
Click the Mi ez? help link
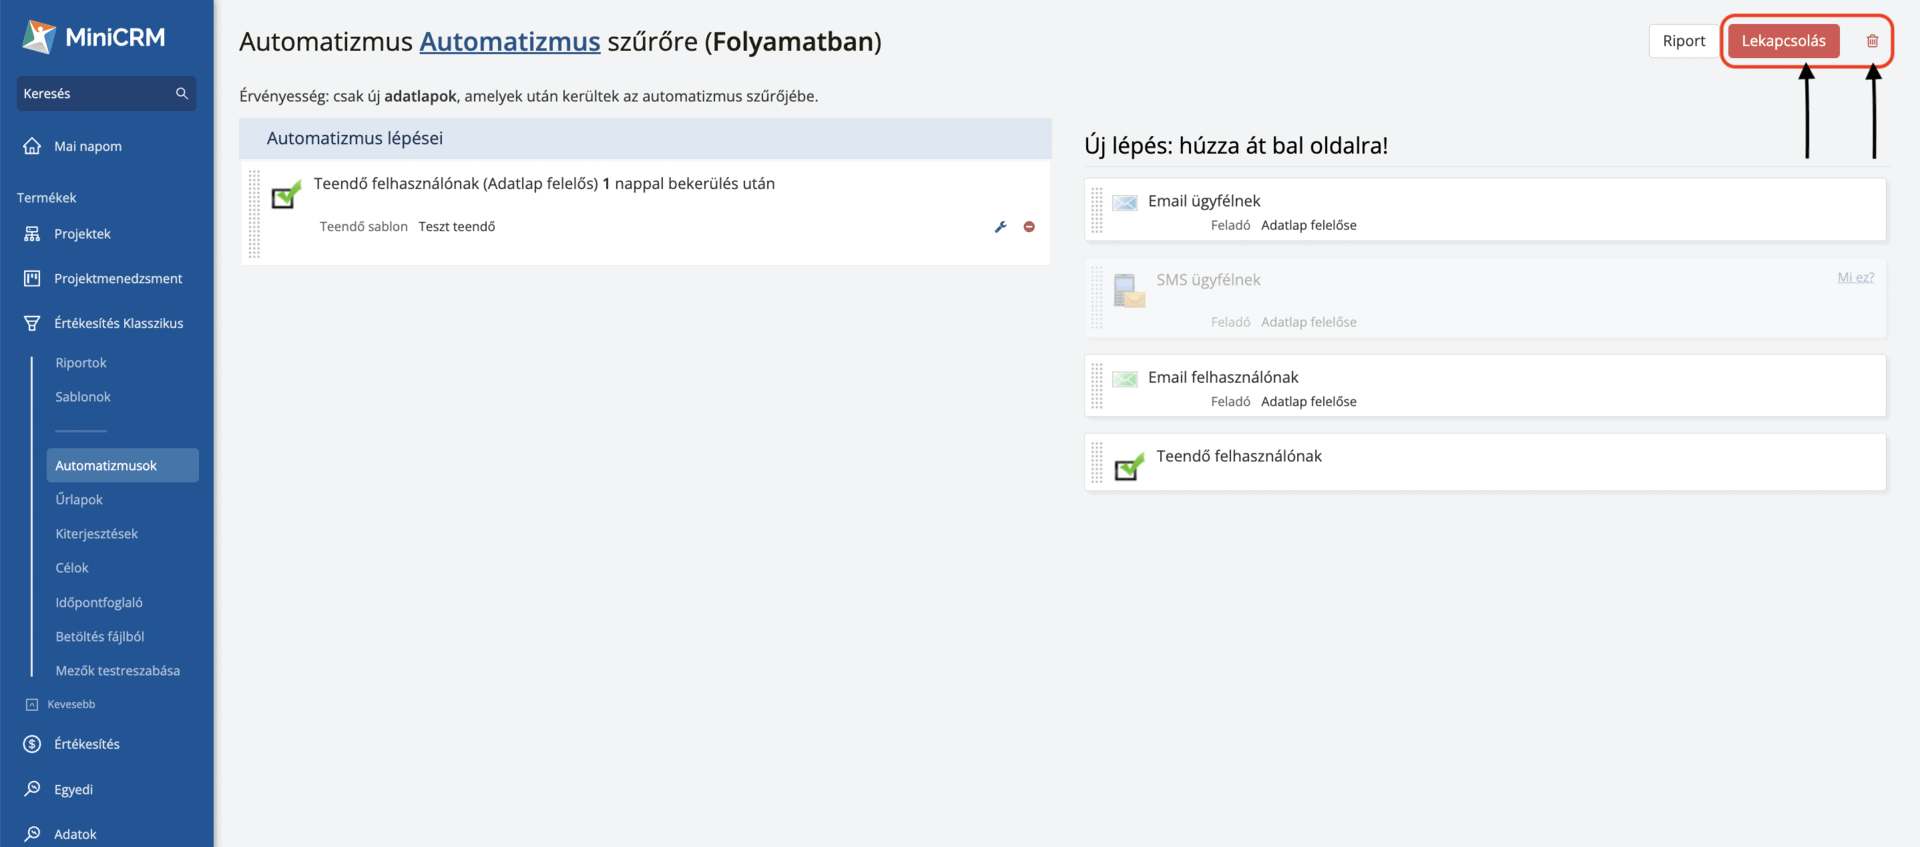pyautogui.click(x=1855, y=277)
